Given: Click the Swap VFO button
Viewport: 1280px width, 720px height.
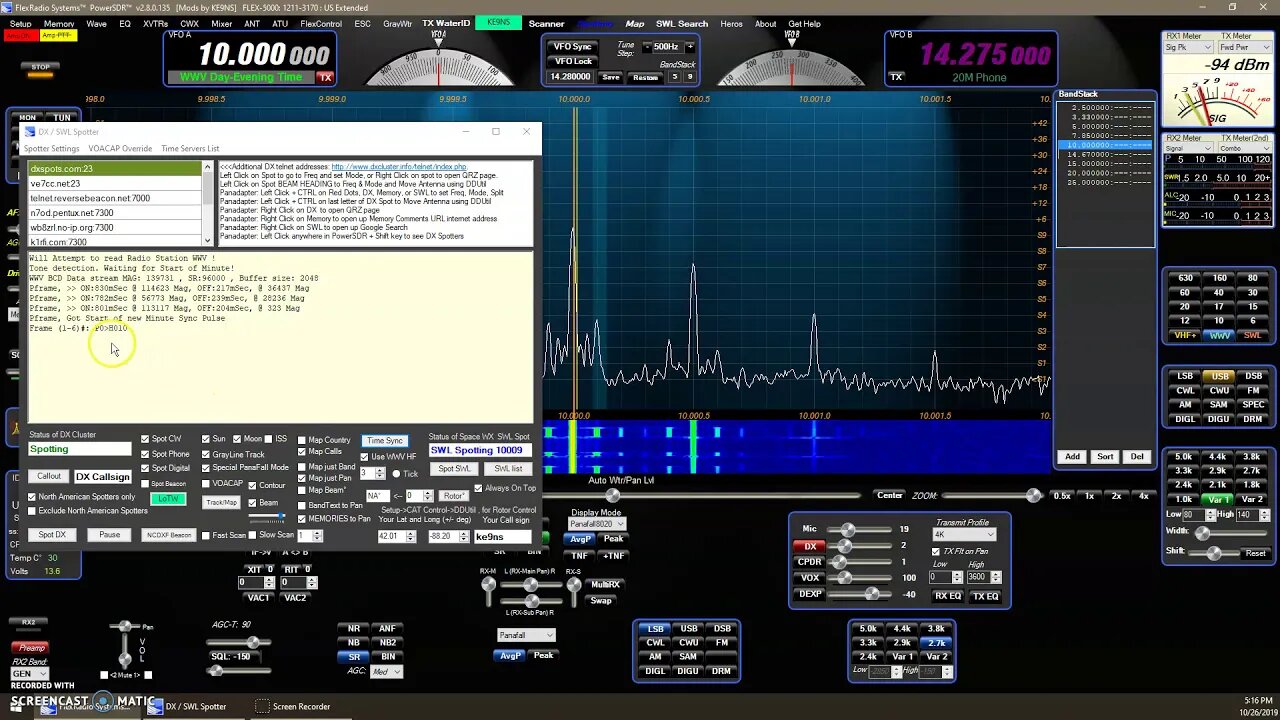Looking at the screenshot, I should pyautogui.click(x=601, y=601).
